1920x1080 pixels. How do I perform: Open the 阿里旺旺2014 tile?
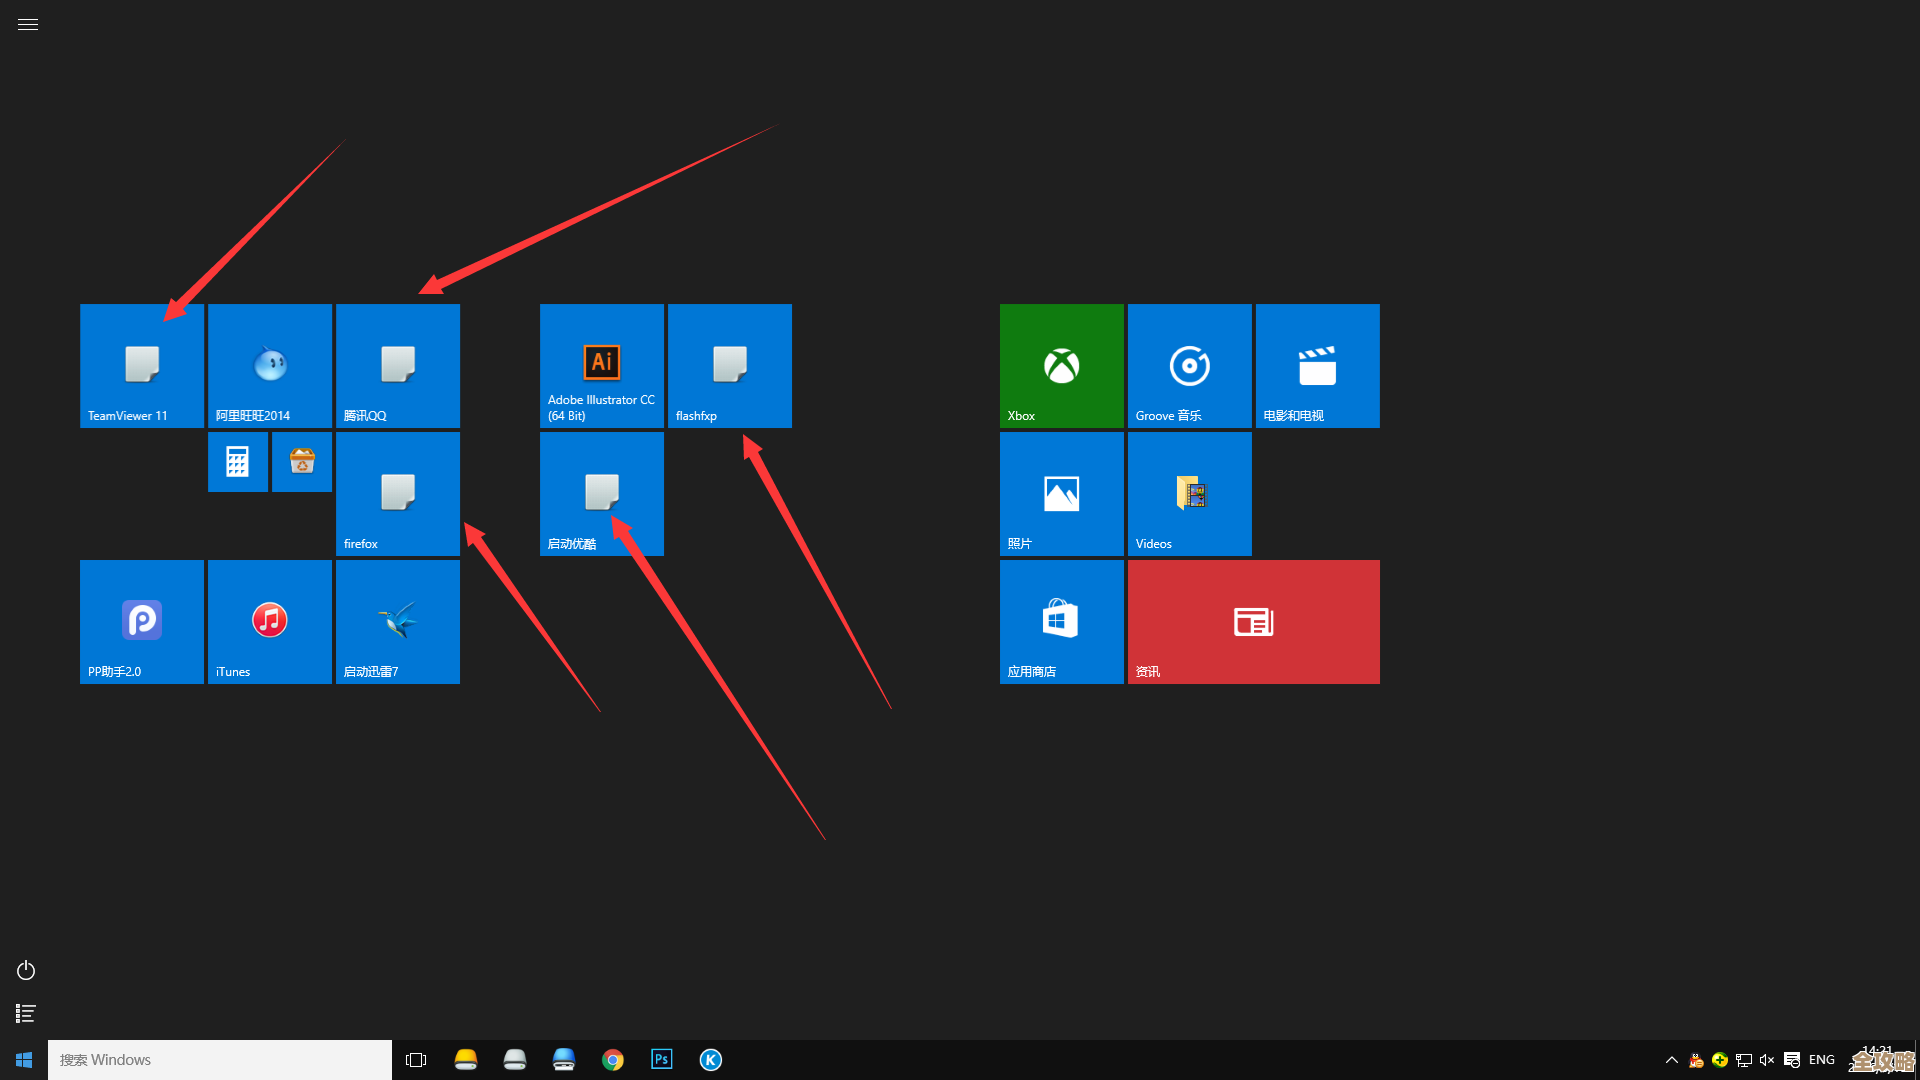(x=269, y=366)
